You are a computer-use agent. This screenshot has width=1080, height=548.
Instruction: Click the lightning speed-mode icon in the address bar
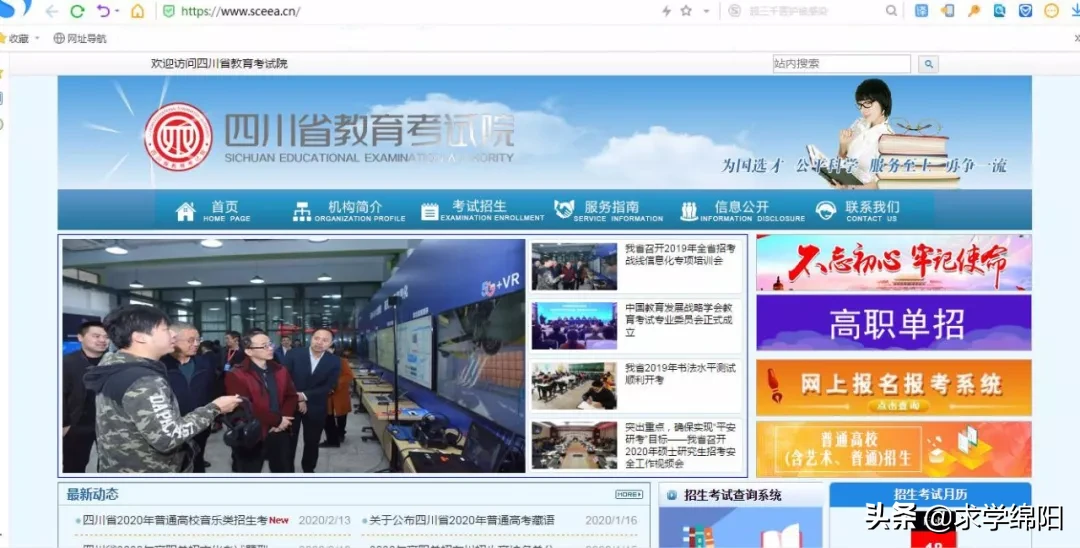pyautogui.click(x=666, y=11)
